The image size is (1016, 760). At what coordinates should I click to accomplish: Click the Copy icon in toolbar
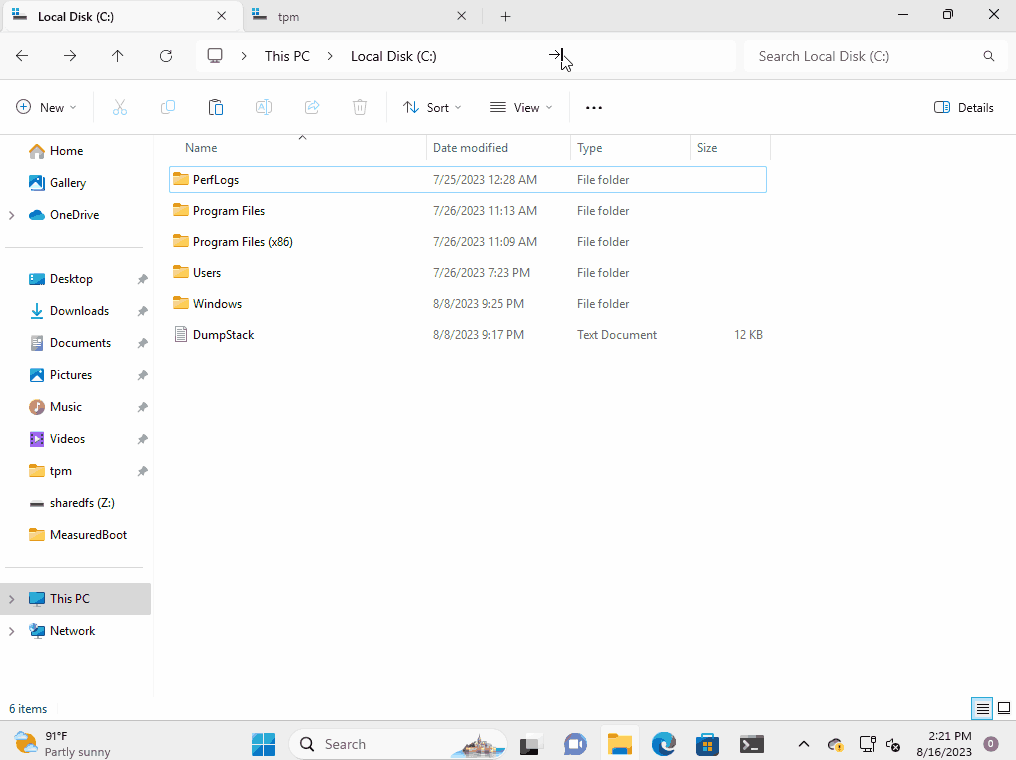tap(168, 108)
